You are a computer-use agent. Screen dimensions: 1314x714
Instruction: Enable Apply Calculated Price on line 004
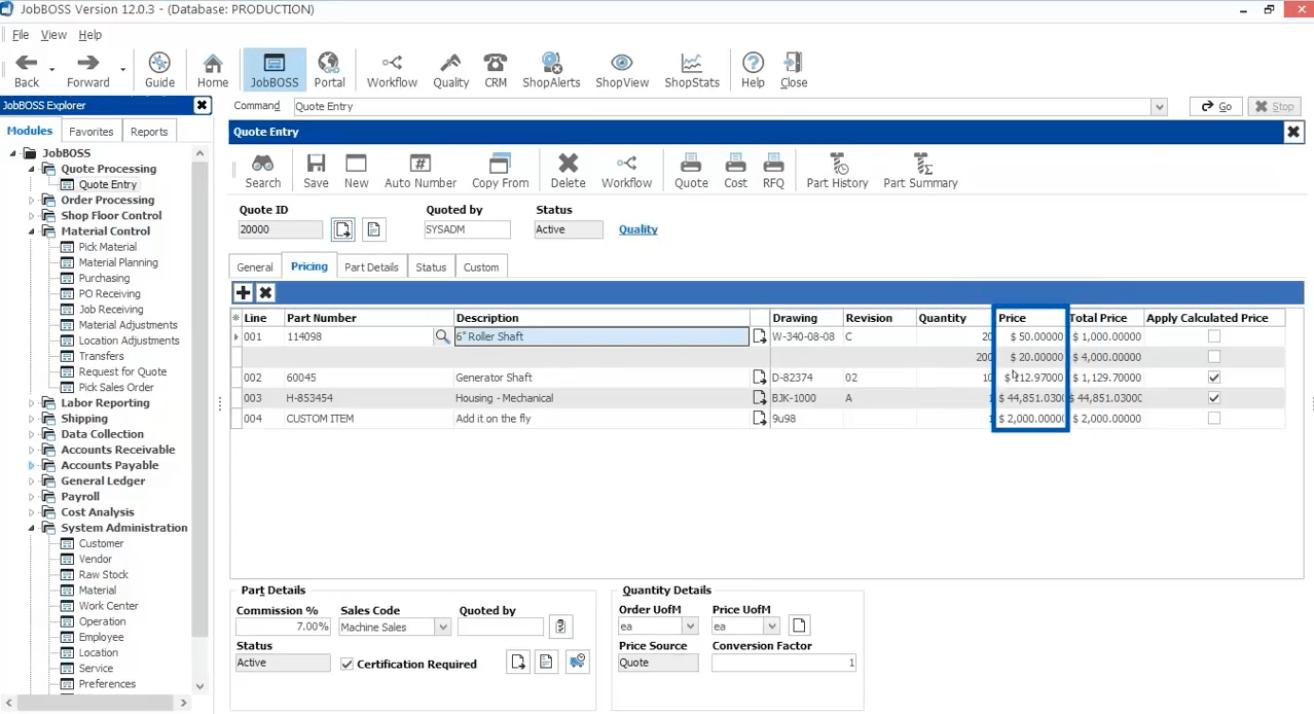coord(1214,418)
